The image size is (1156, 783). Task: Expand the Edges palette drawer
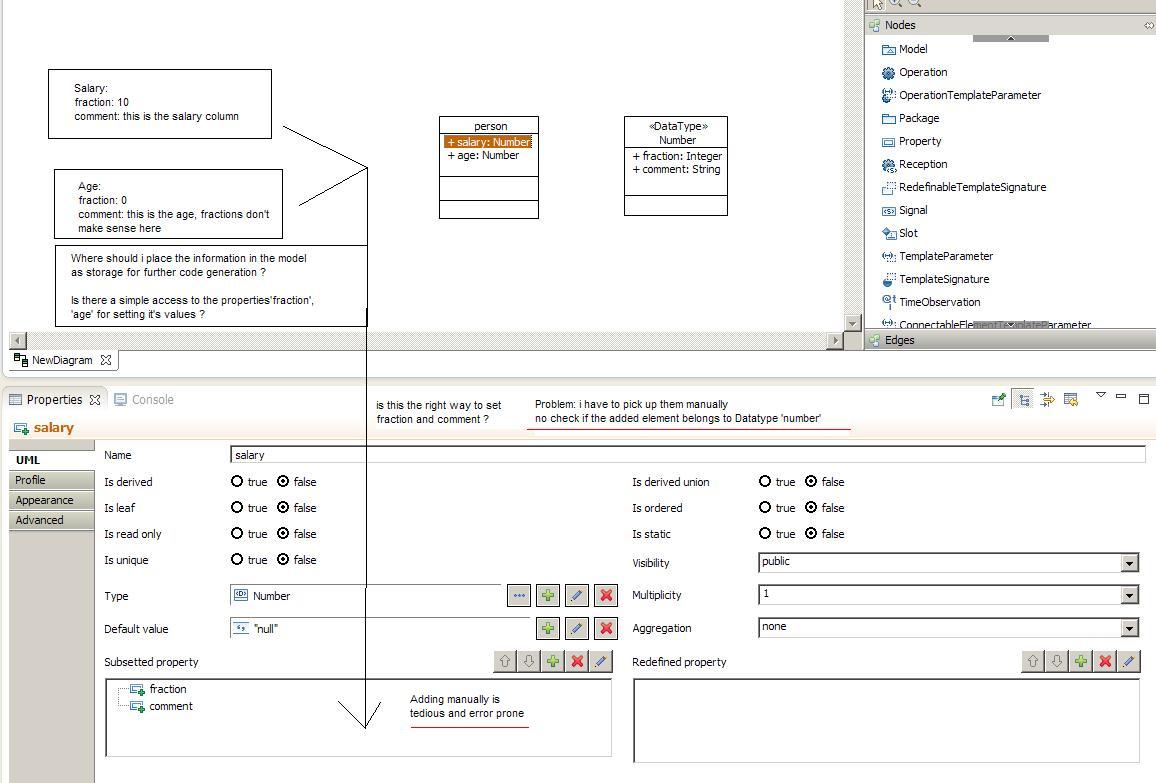pos(1010,340)
